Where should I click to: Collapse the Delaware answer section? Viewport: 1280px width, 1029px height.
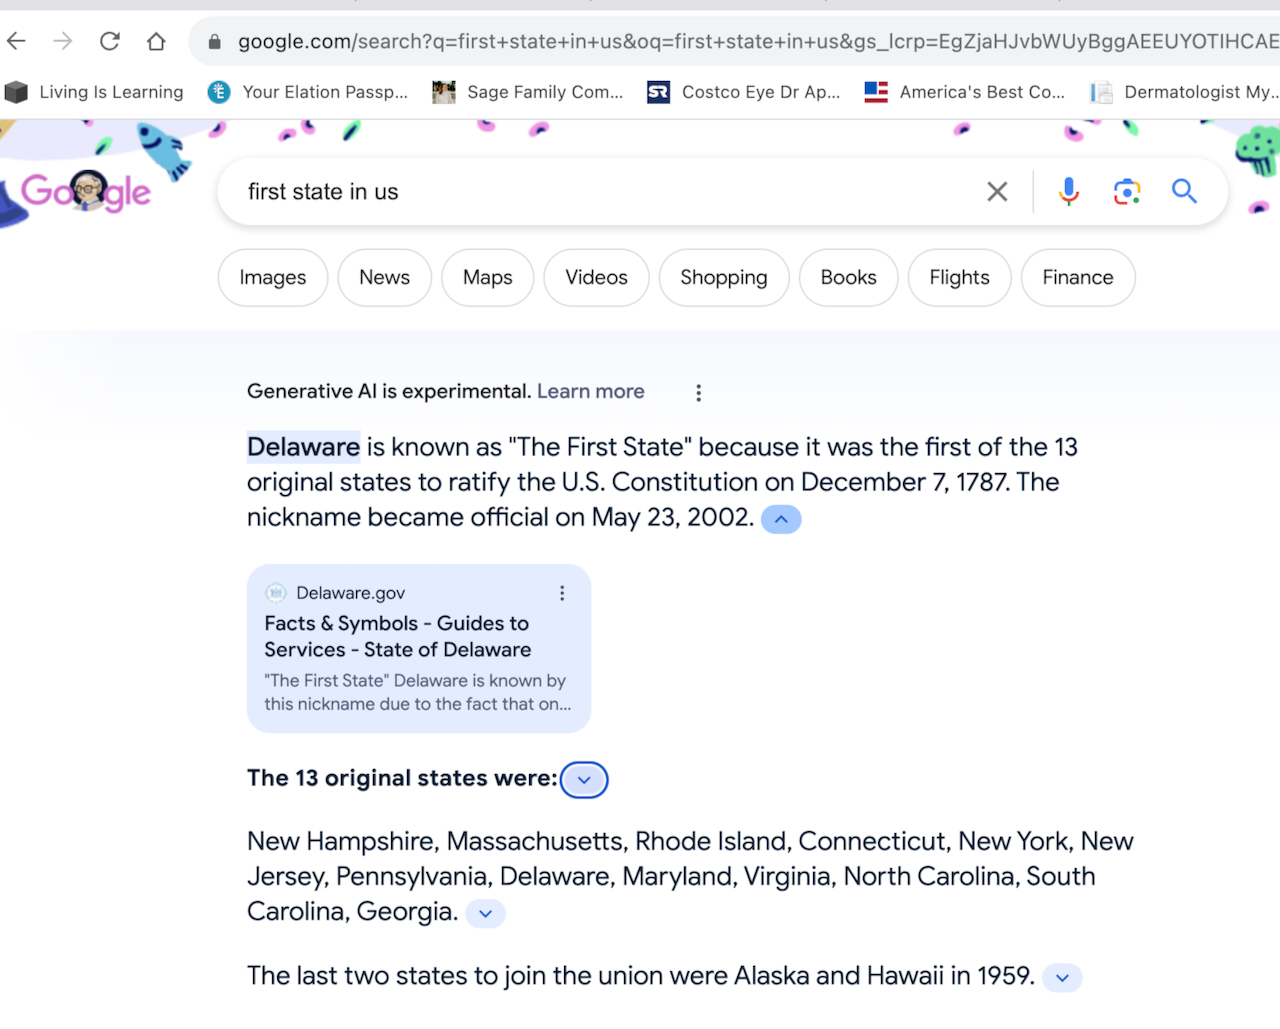point(781,519)
